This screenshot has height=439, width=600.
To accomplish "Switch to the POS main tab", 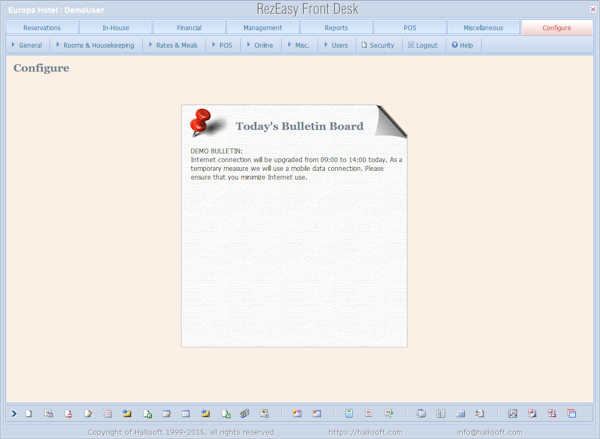I will click(x=409, y=28).
